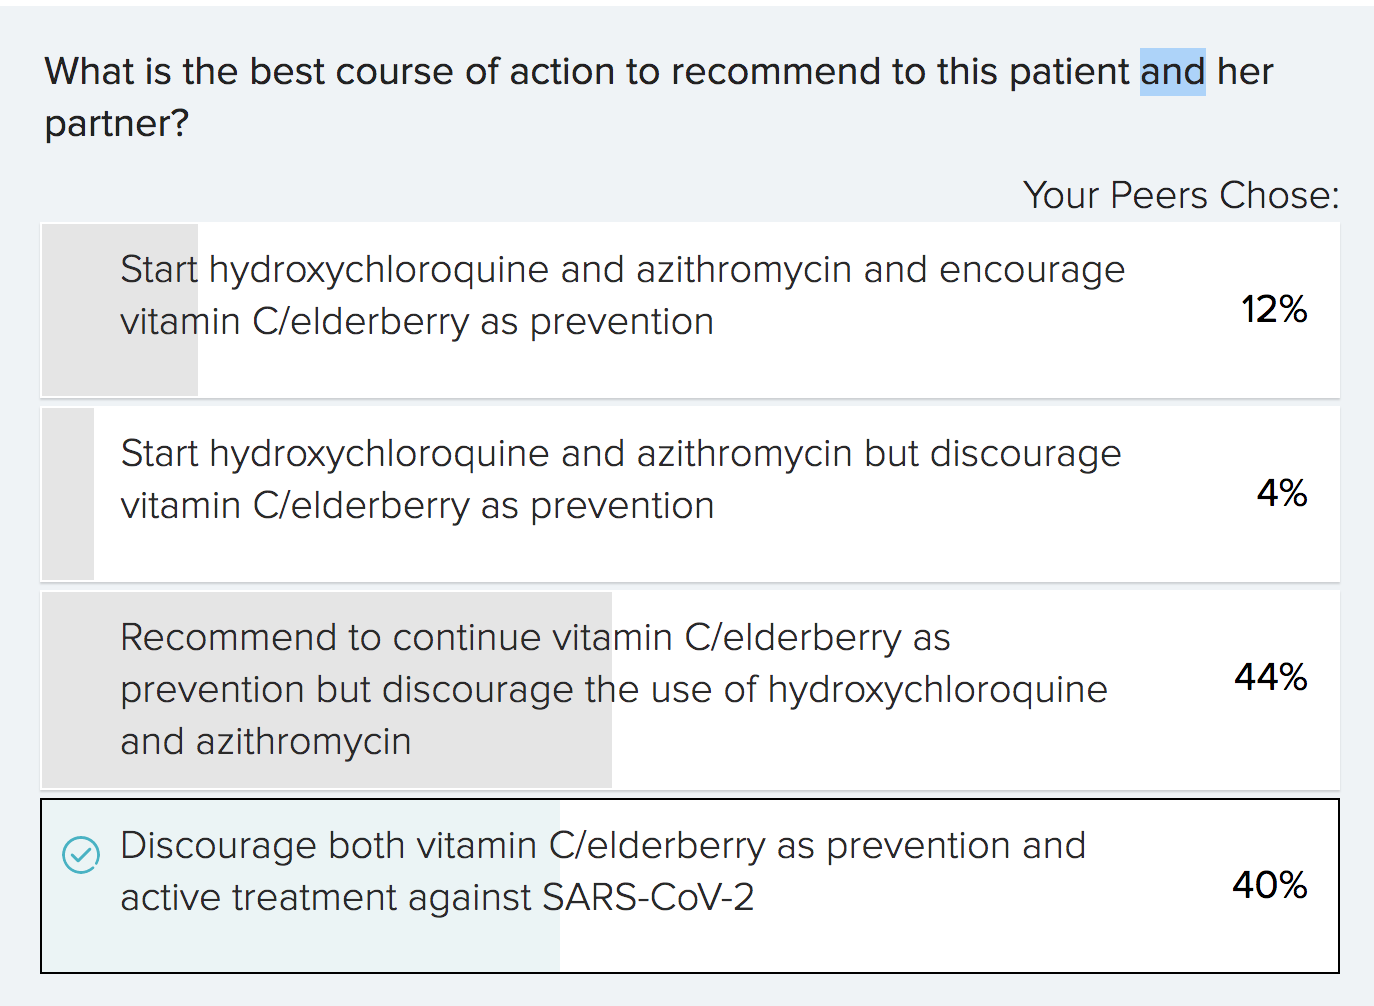Click the 'Your Peers Chose:' heading
The height and width of the screenshot is (1006, 1374).
(1181, 195)
